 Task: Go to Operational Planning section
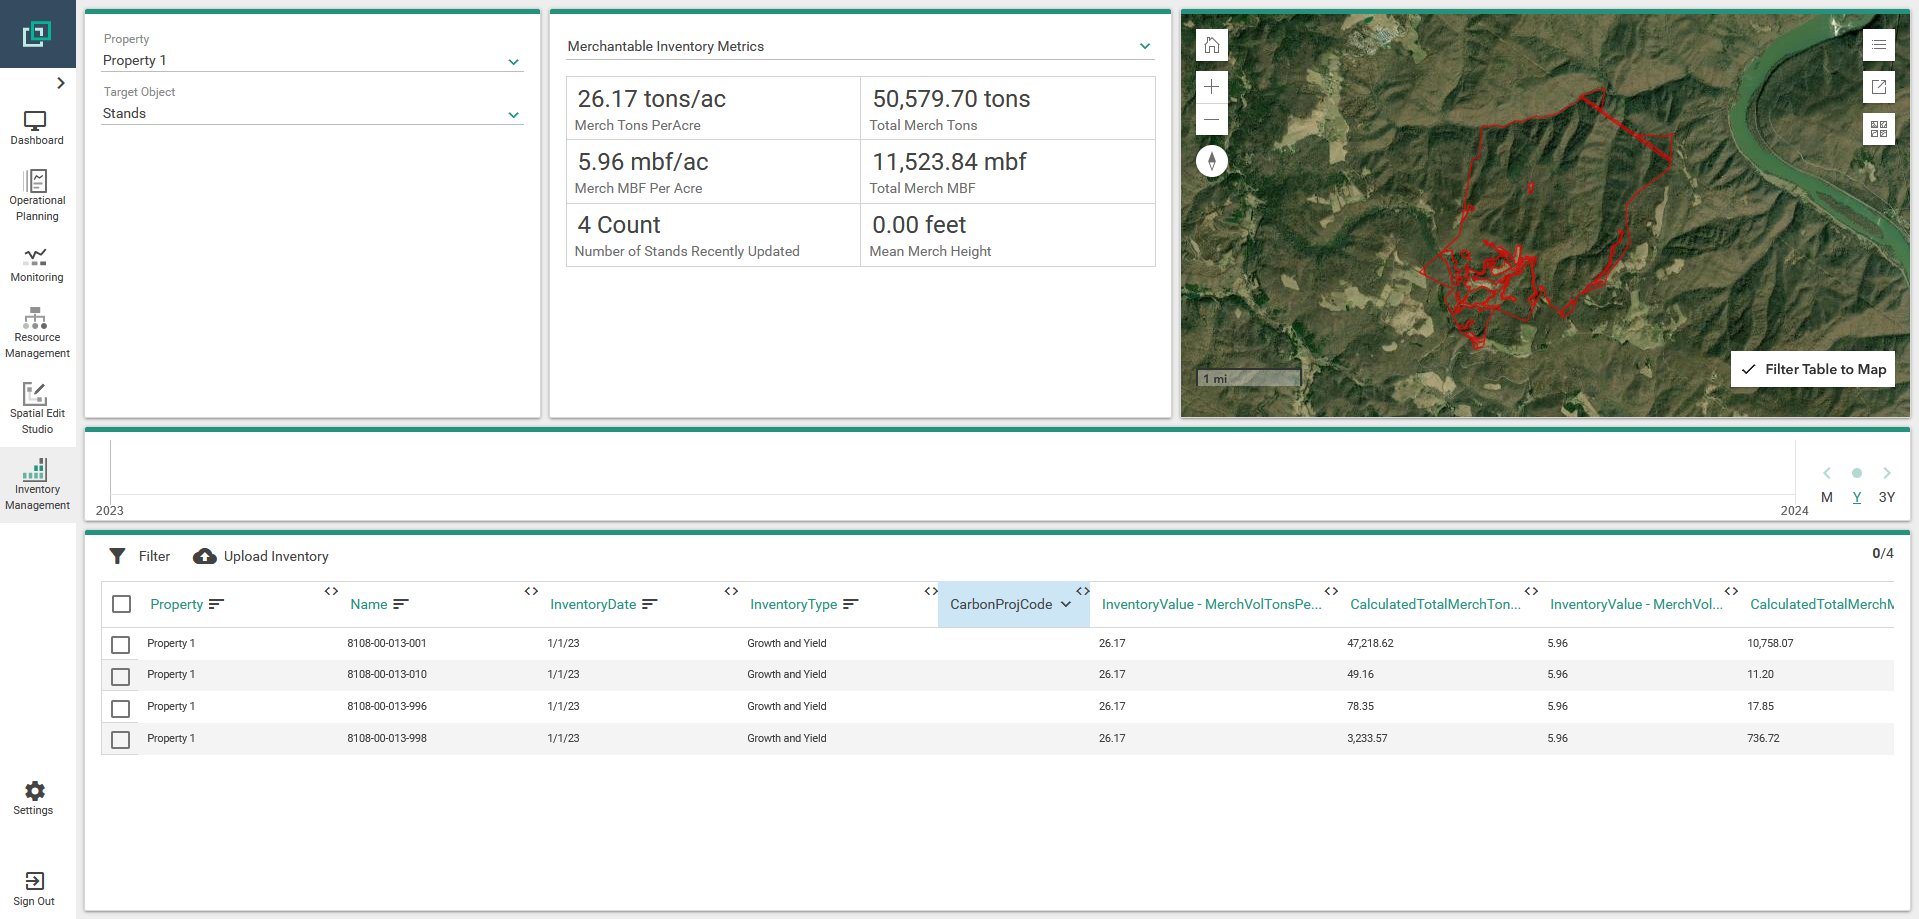(x=37, y=194)
